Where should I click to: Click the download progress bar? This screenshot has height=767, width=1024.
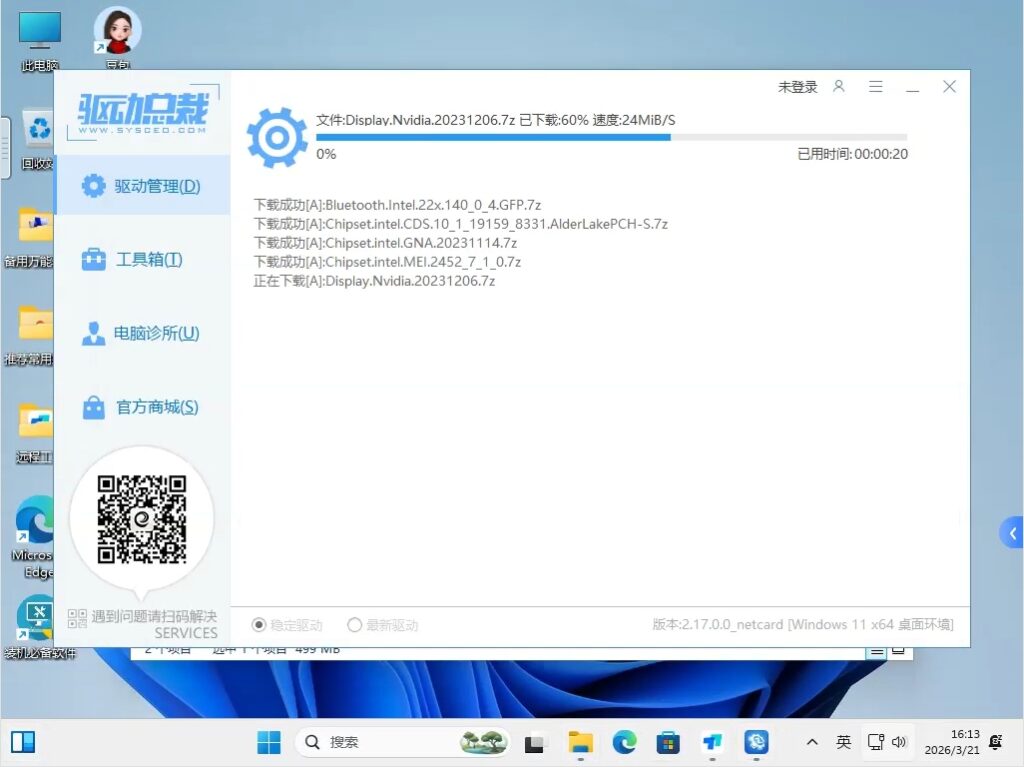pyautogui.click(x=611, y=137)
